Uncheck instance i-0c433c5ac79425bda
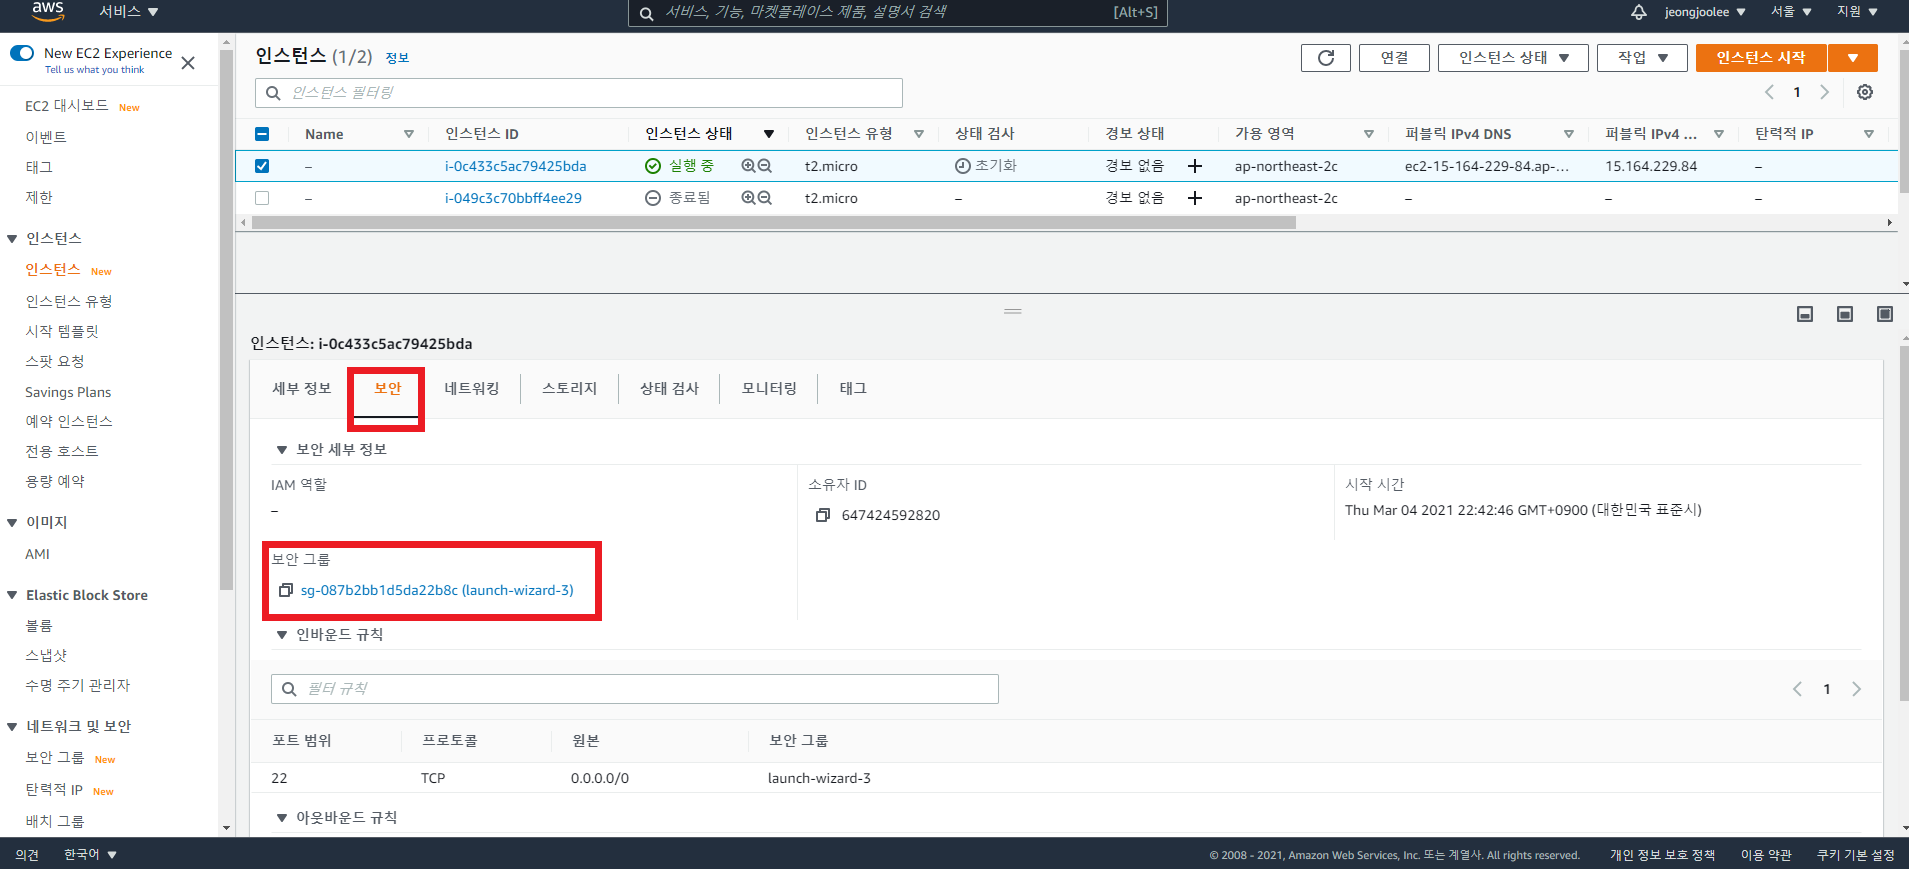 (262, 166)
